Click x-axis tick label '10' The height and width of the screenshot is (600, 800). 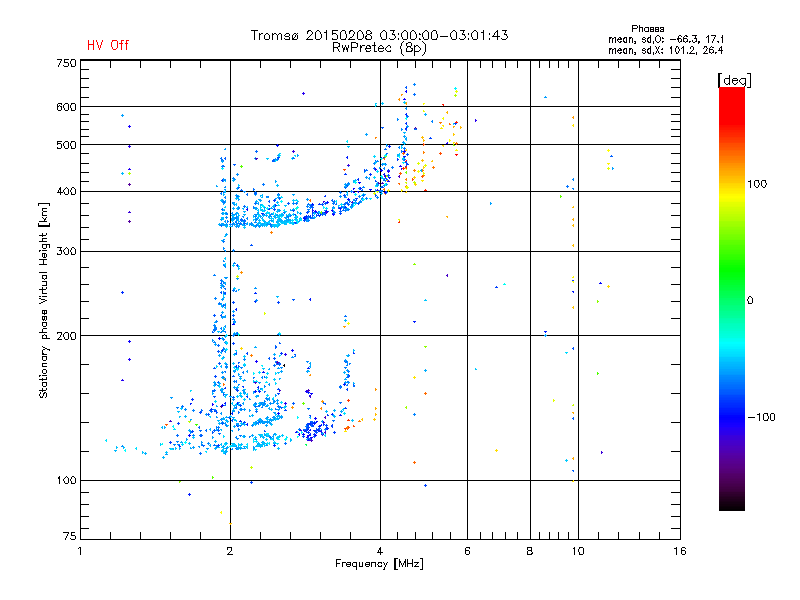click(578, 551)
